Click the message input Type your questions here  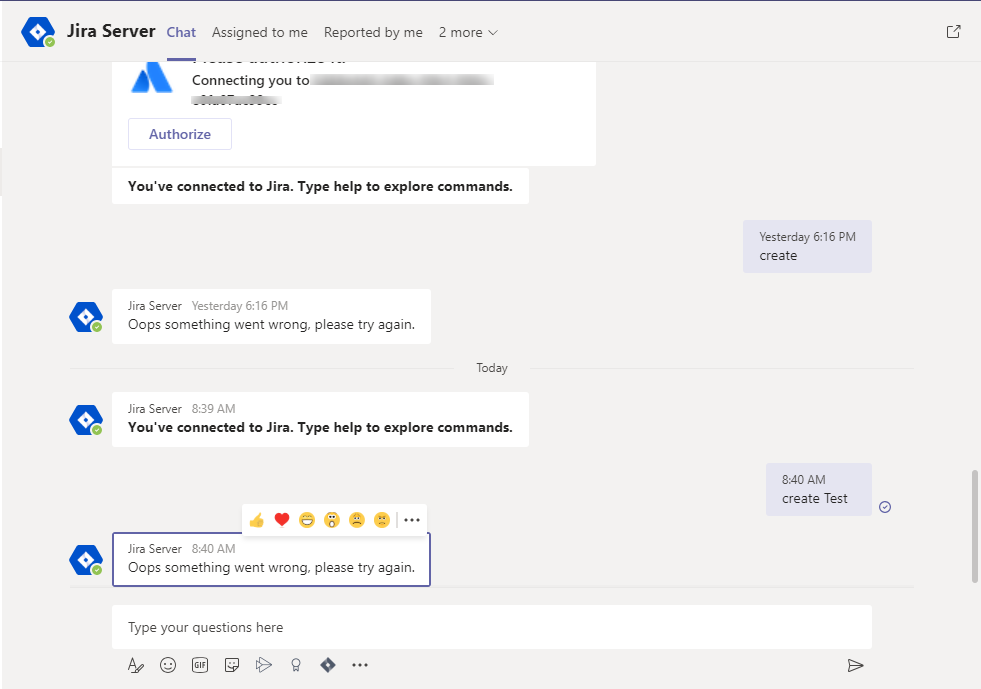click(x=492, y=627)
